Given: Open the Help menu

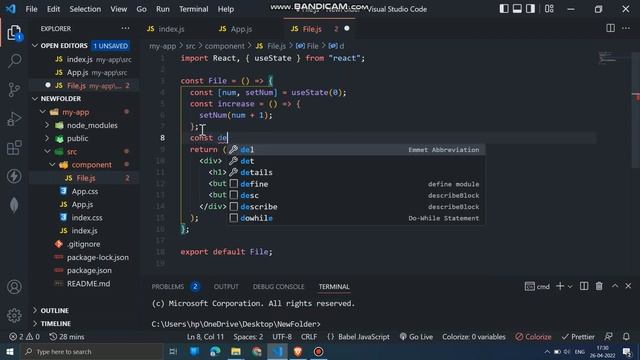Looking at the screenshot, I should click(226, 9).
